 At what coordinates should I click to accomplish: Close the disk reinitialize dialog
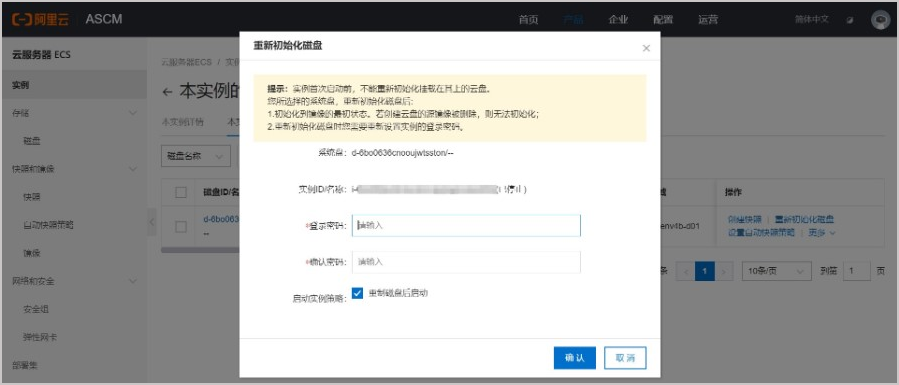pos(646,48)
